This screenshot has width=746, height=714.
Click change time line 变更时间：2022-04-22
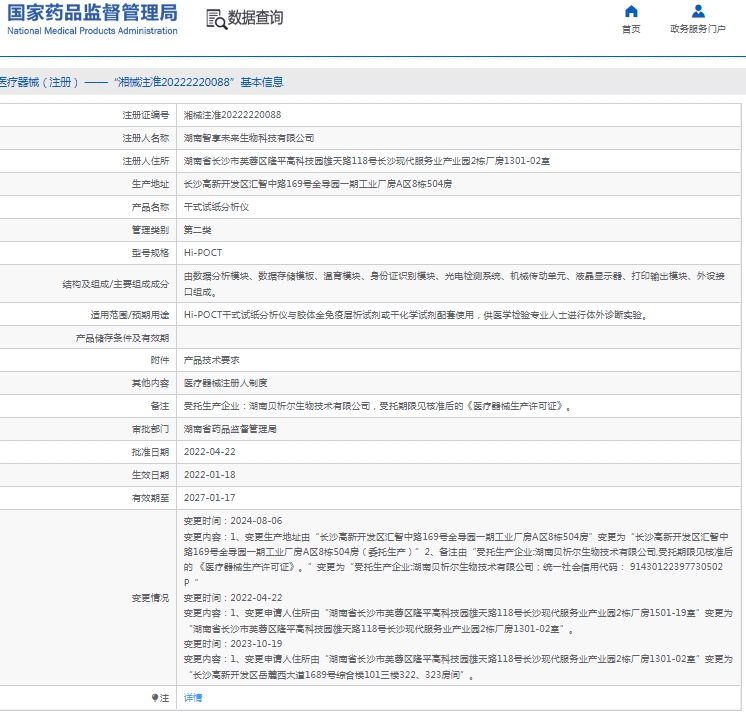click(233, 598)
